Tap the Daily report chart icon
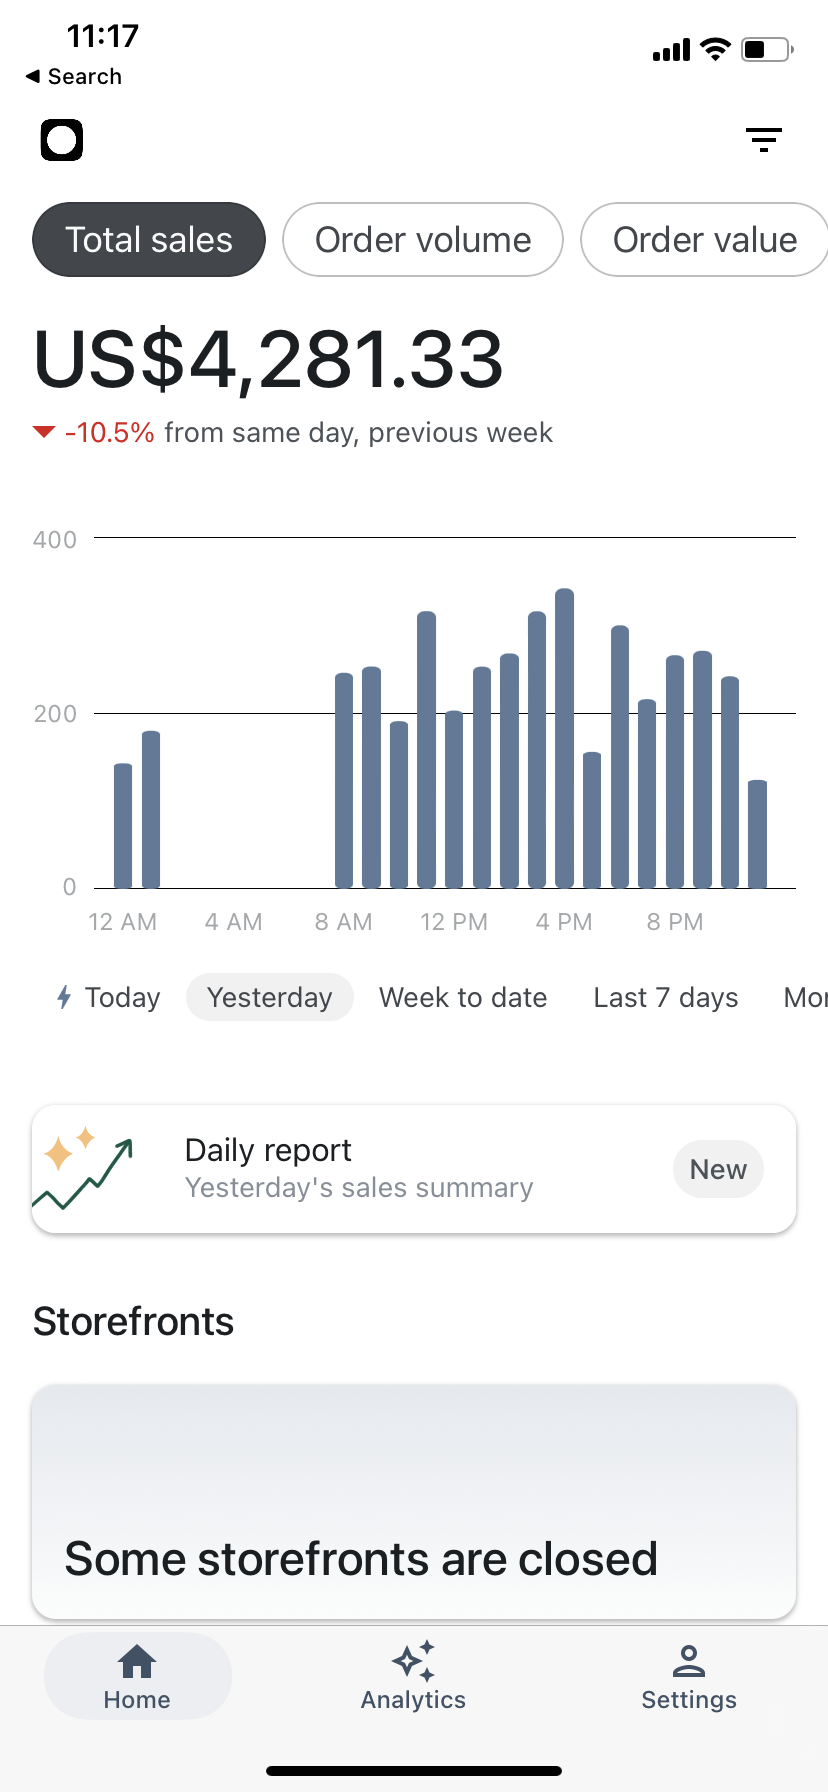 [x=84, y=1168]
